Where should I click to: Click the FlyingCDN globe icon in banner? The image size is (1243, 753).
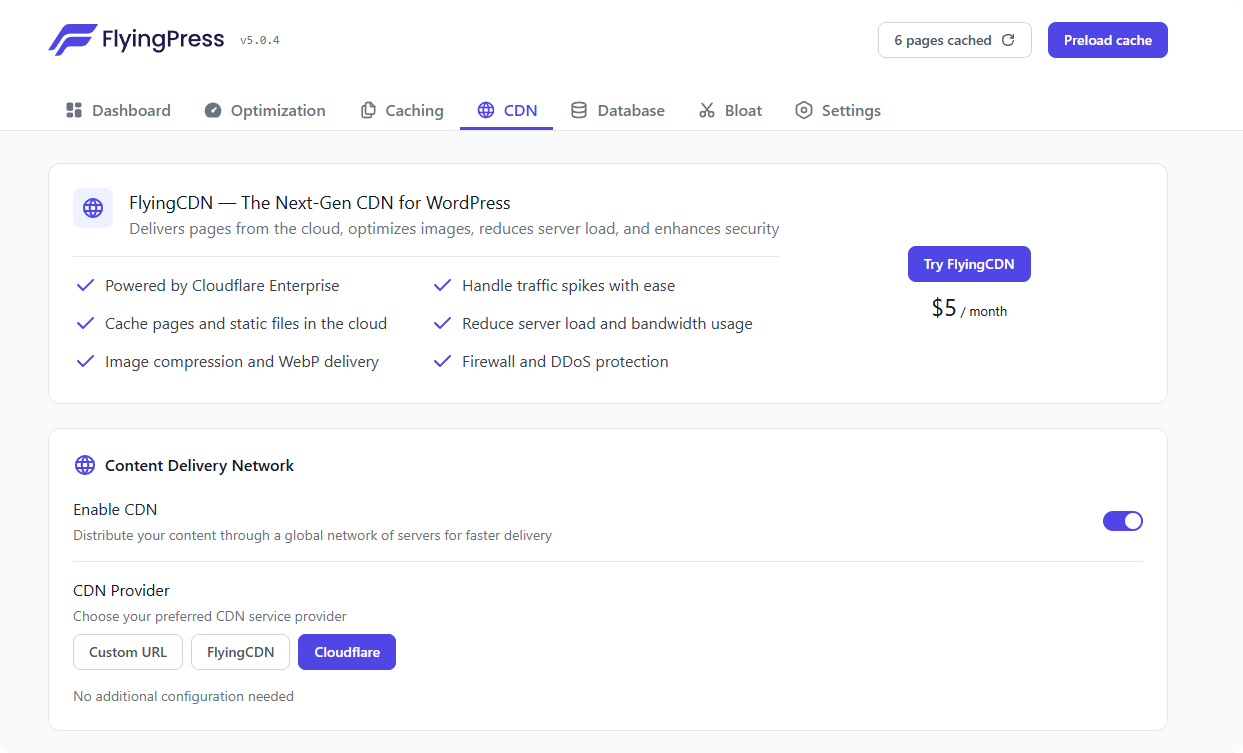(93, 208)
